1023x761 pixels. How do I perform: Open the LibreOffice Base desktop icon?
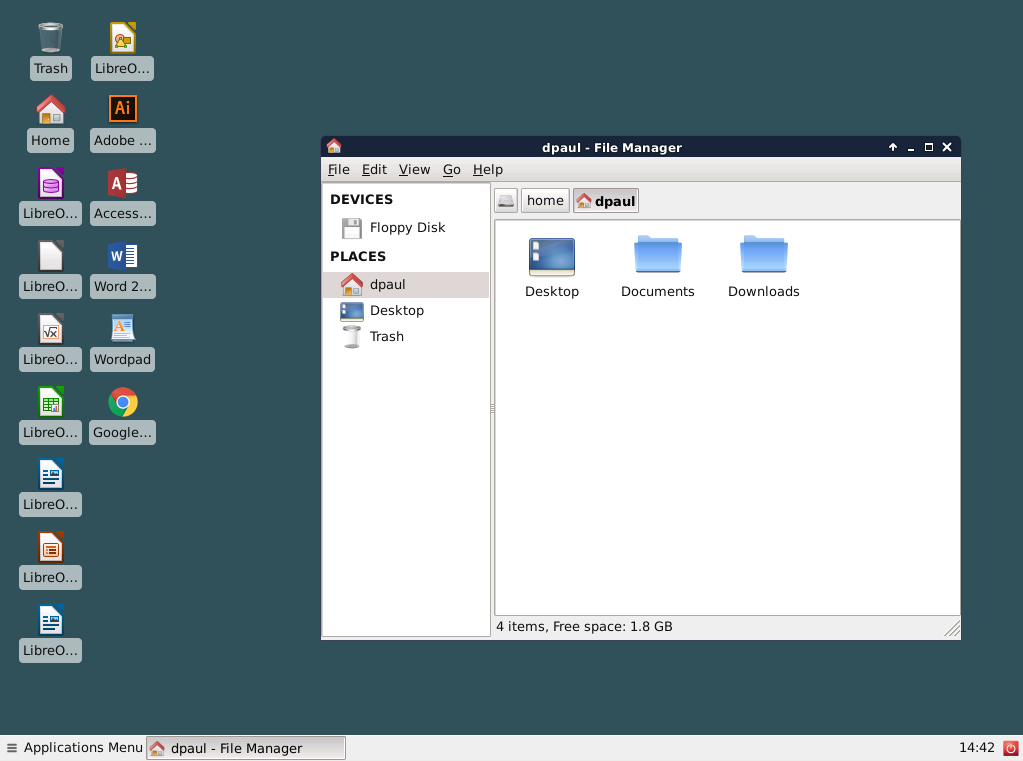click(50, 184)
